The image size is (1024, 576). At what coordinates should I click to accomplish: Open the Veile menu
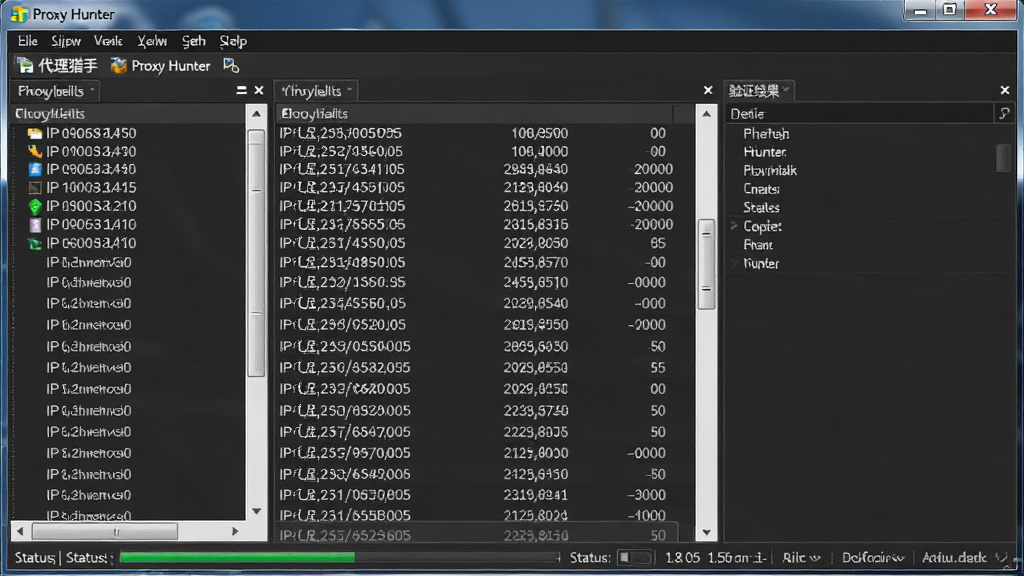pos(108,41)
